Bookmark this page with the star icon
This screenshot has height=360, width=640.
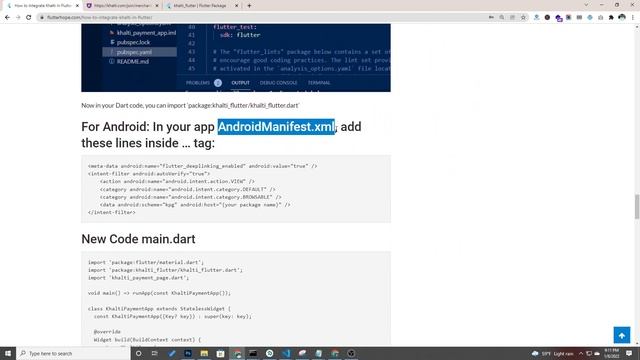pyautogui.click(x=523, y=18)
